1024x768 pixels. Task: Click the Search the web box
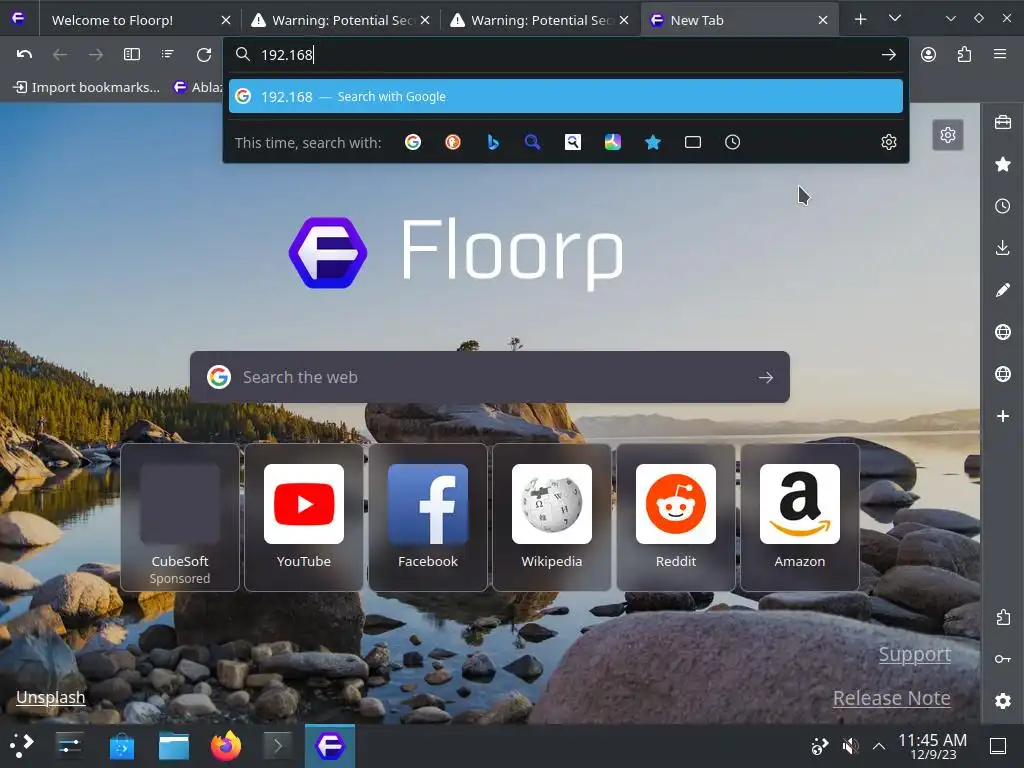pyautogui.click(x=490, y=377)
